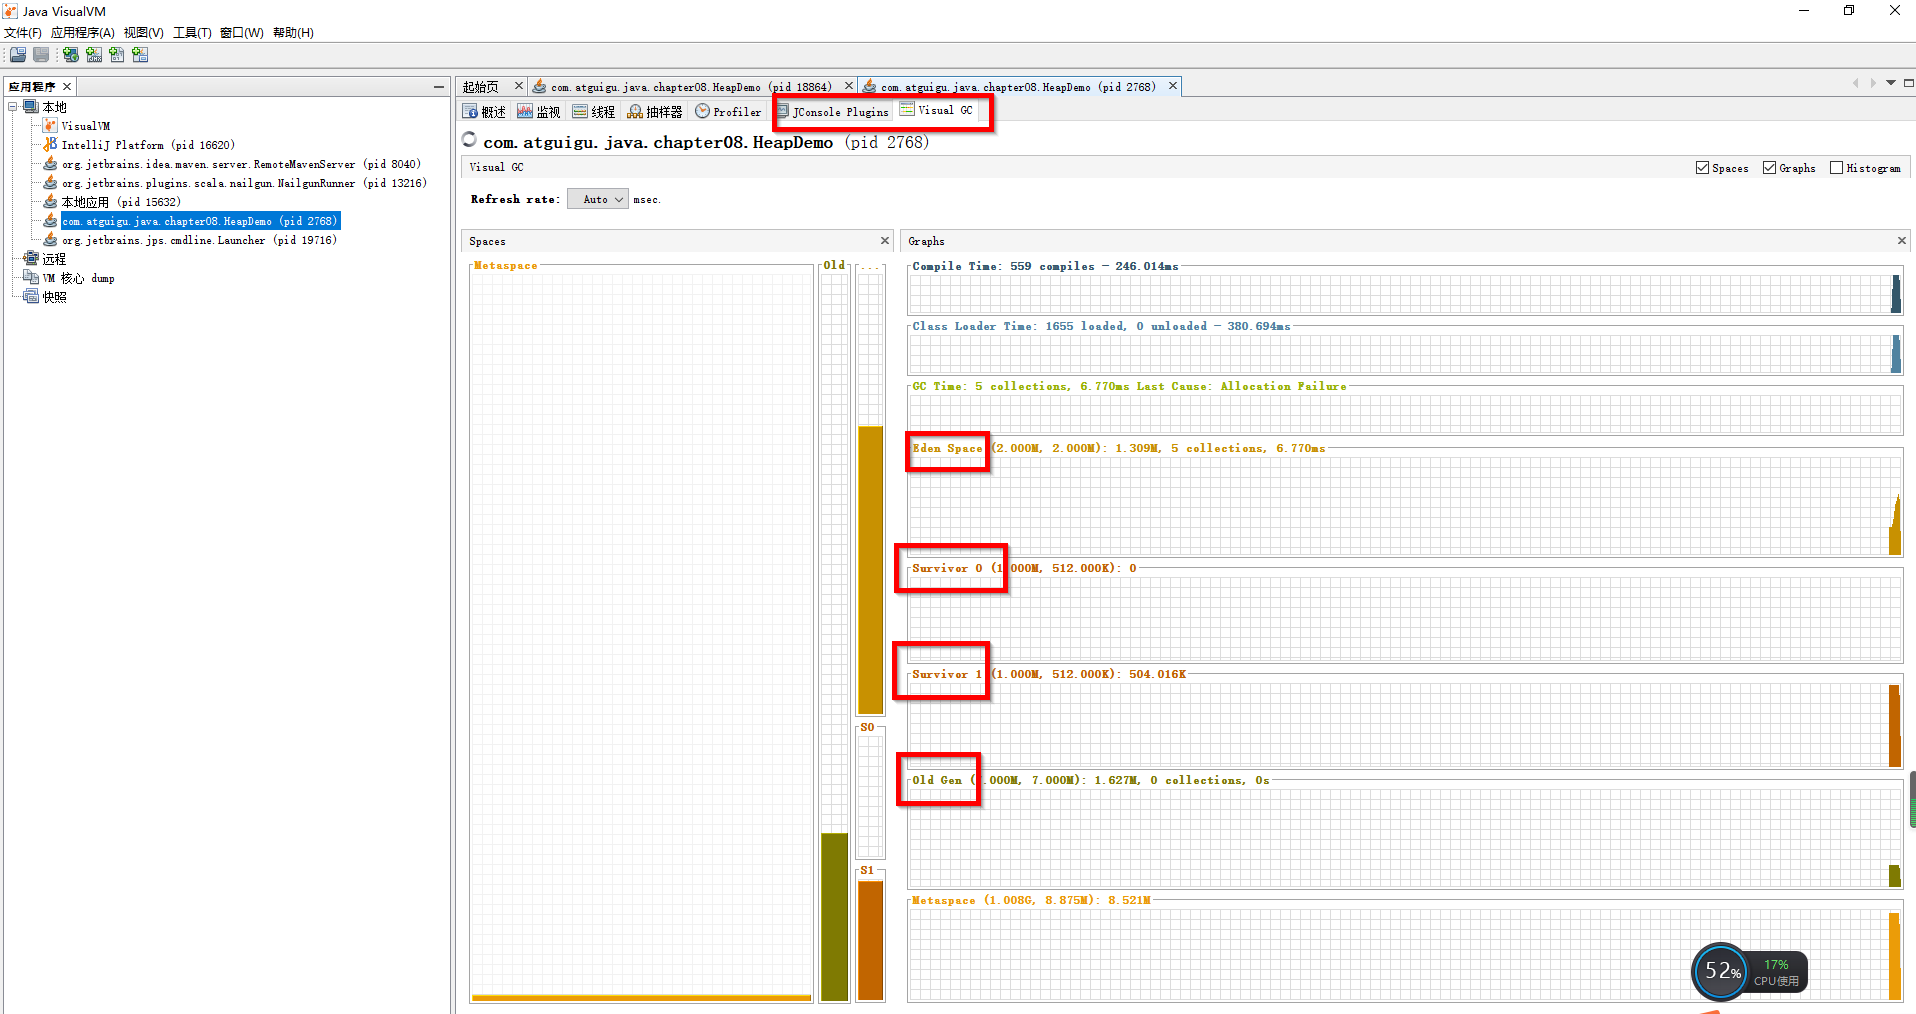The height and width of the screenshot is (1014, 1916).
Task: Select the VisualVM tree row
Action: click(x=86, y=126)
